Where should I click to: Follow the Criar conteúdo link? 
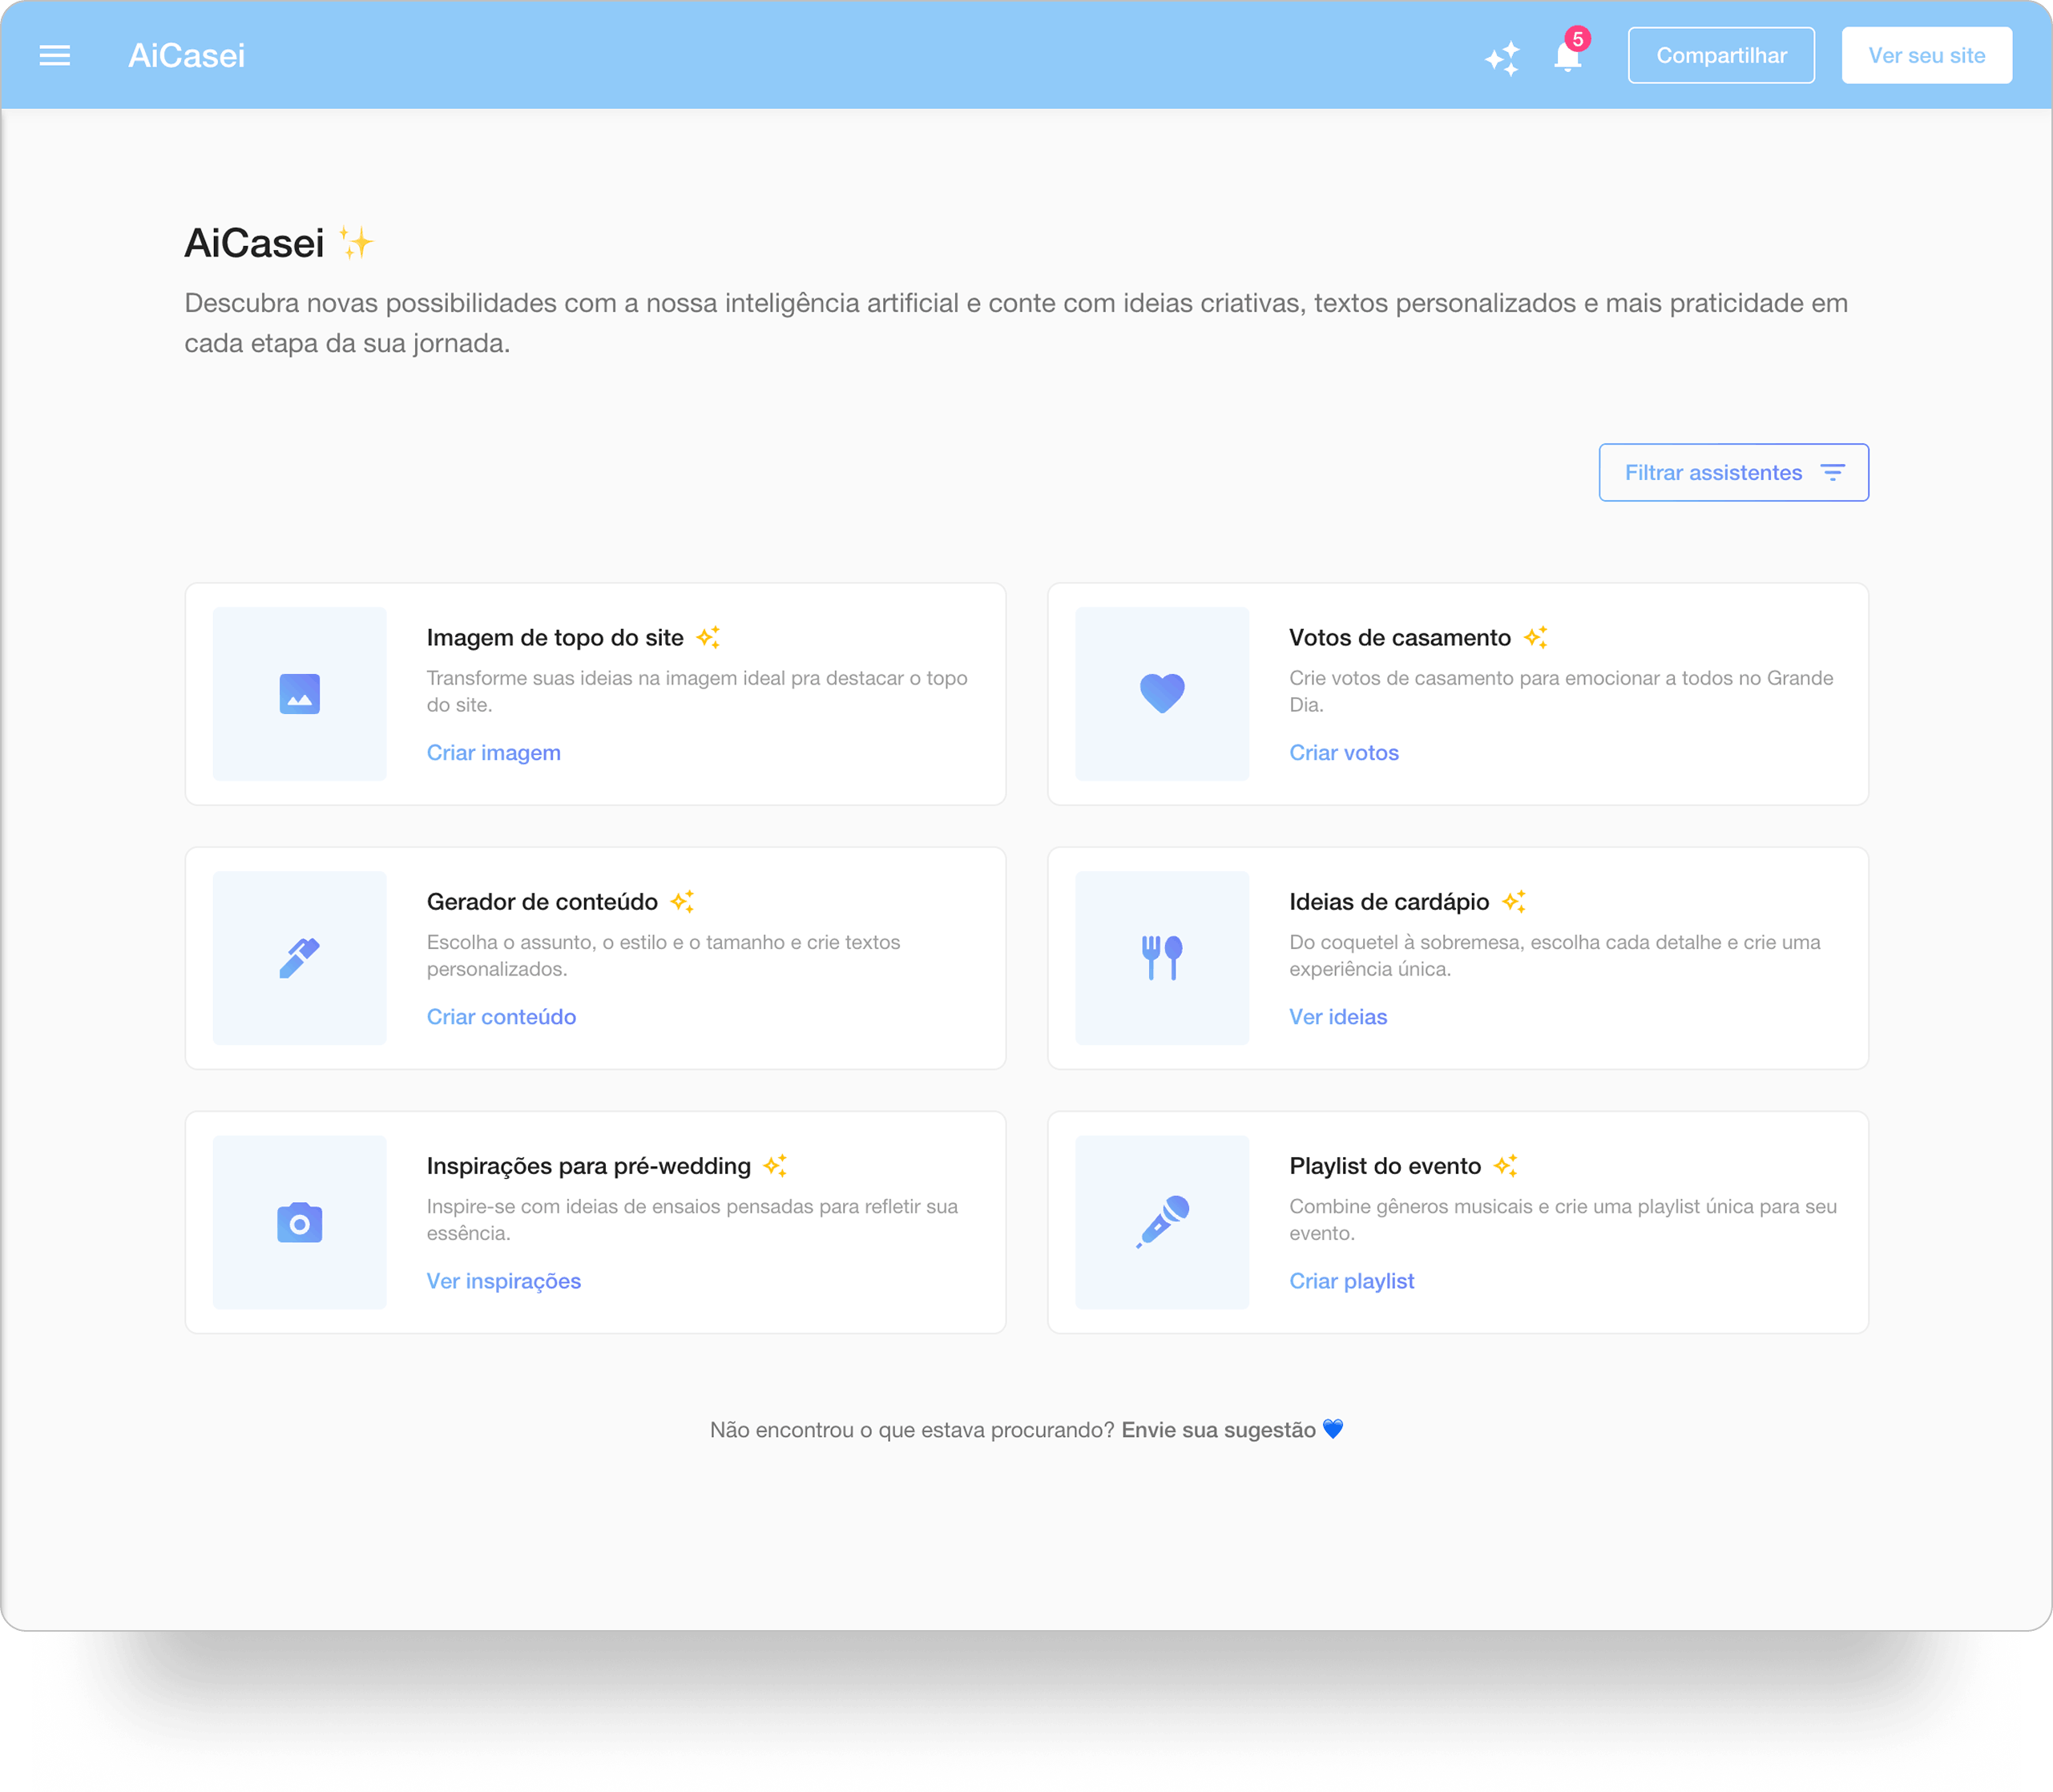click(x=501, y=1017)
